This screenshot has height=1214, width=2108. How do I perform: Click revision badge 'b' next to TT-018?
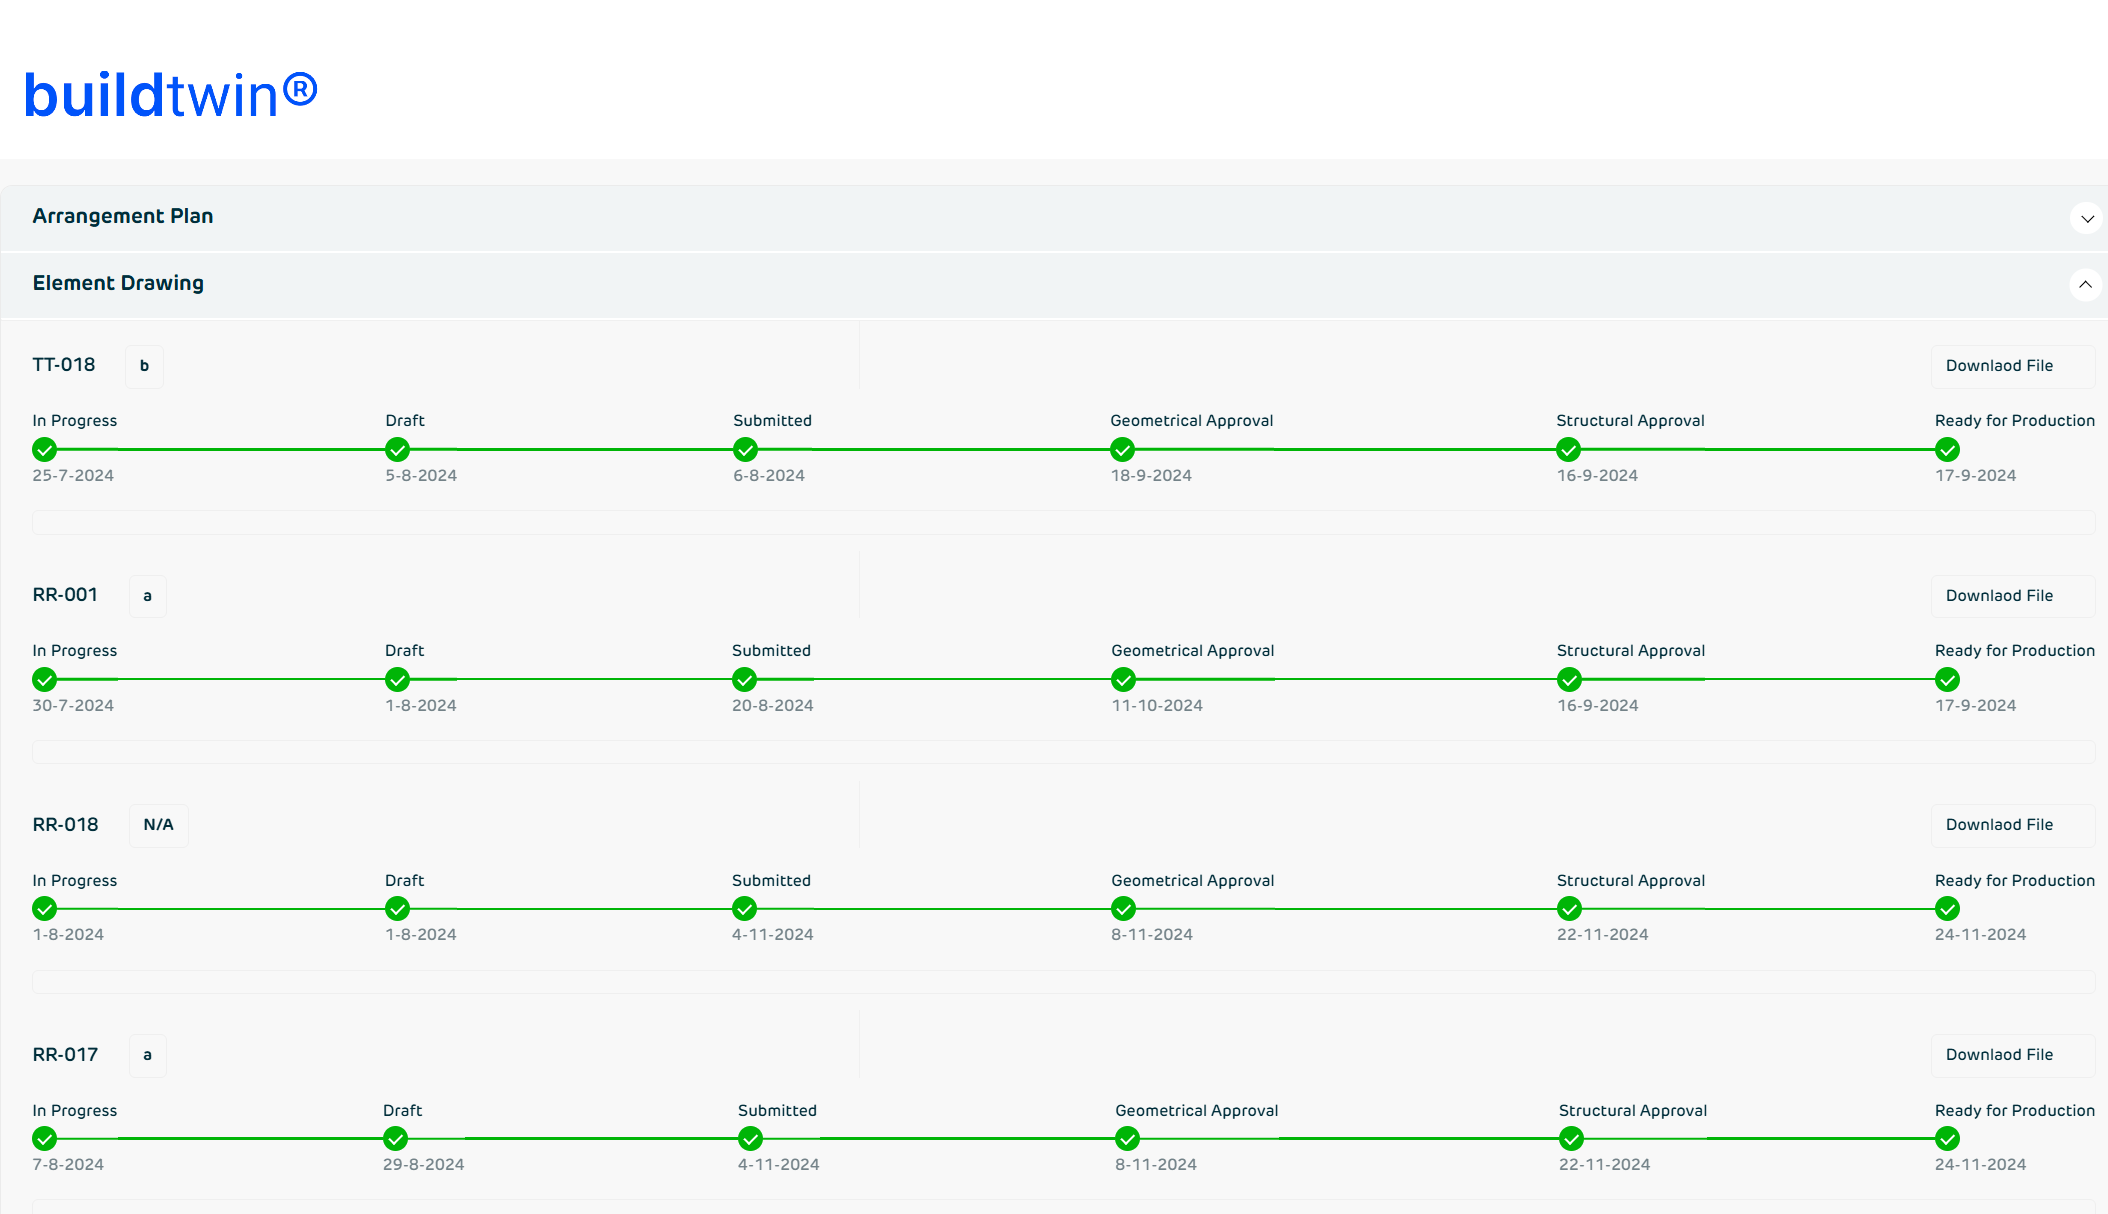click(x=144, y=366)
